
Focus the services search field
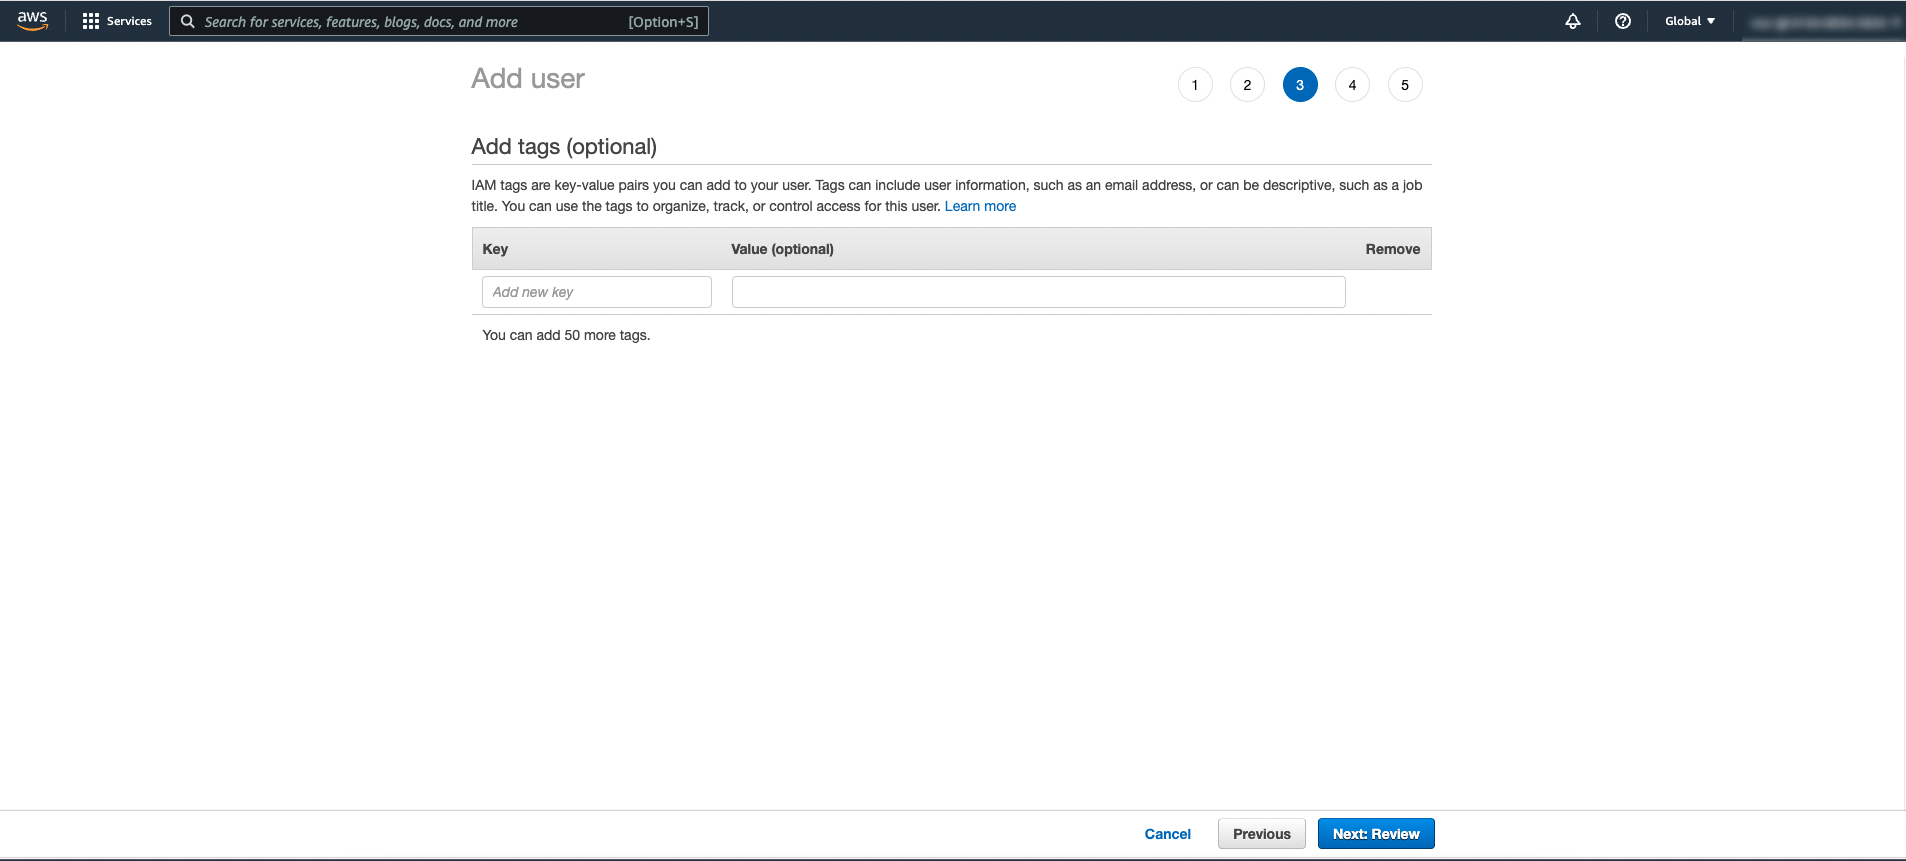click(x=439, y=21)
